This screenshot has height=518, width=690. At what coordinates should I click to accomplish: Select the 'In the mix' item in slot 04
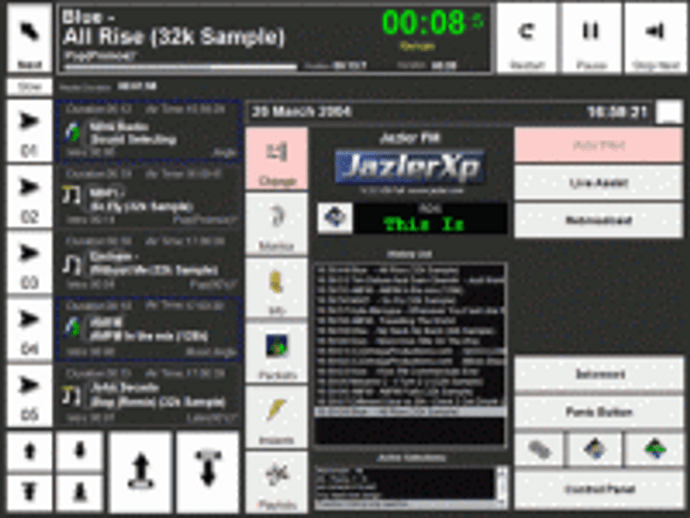(148, 329)
